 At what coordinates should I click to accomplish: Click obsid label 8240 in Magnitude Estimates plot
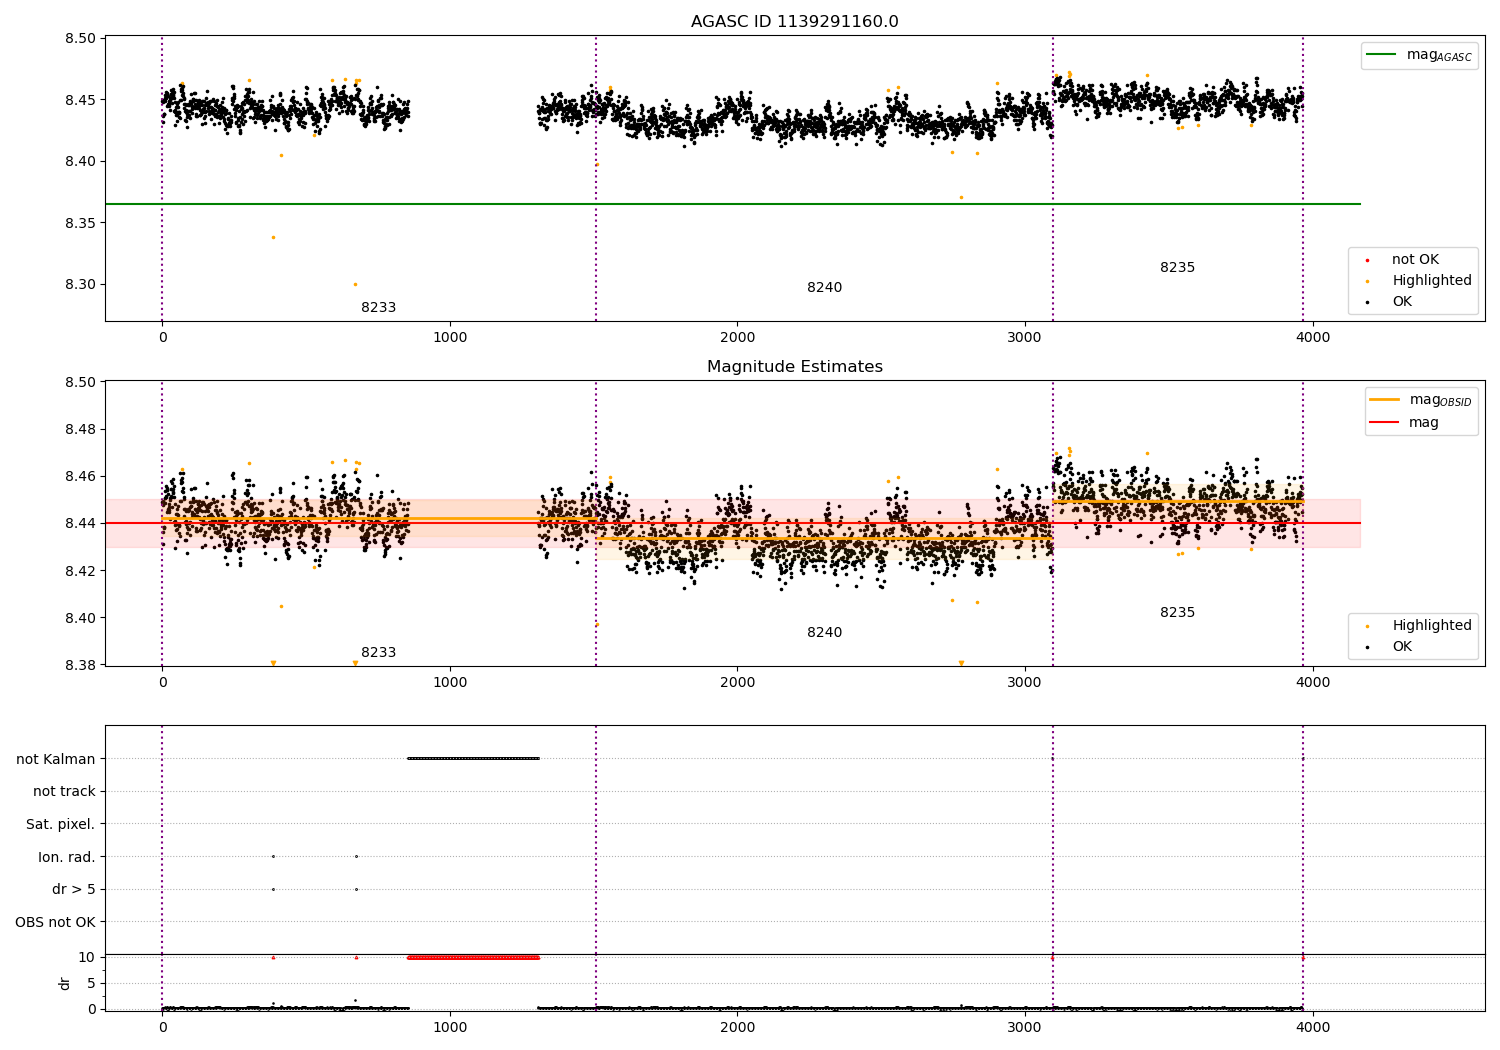824,633
